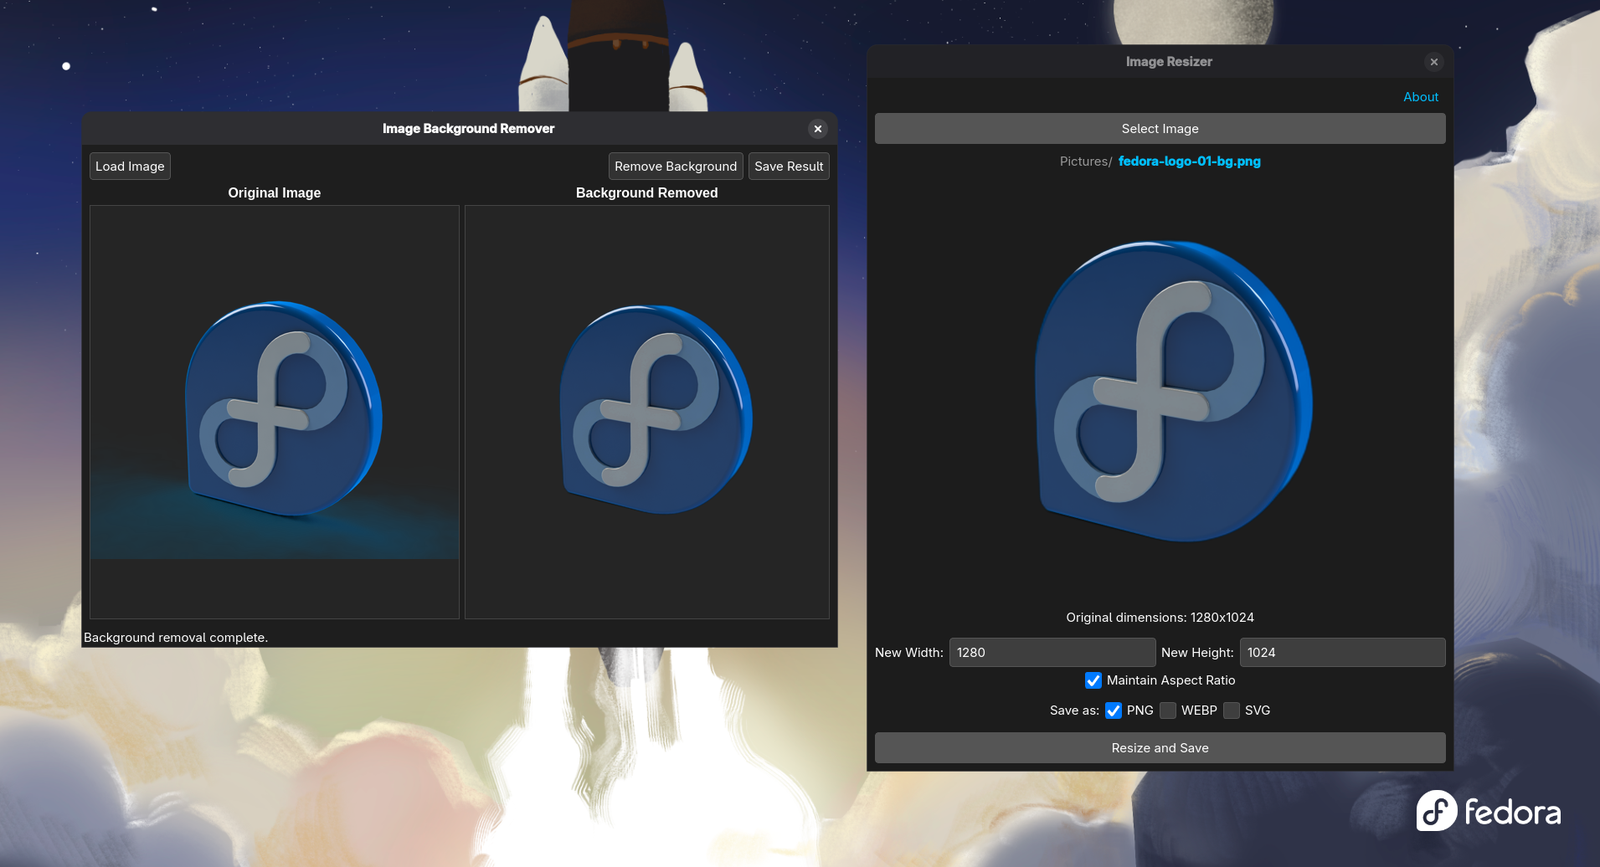This screenshot has width=1600, height=867.
Task: Open the About link in Image Resizer
Action: [1420, 97]
